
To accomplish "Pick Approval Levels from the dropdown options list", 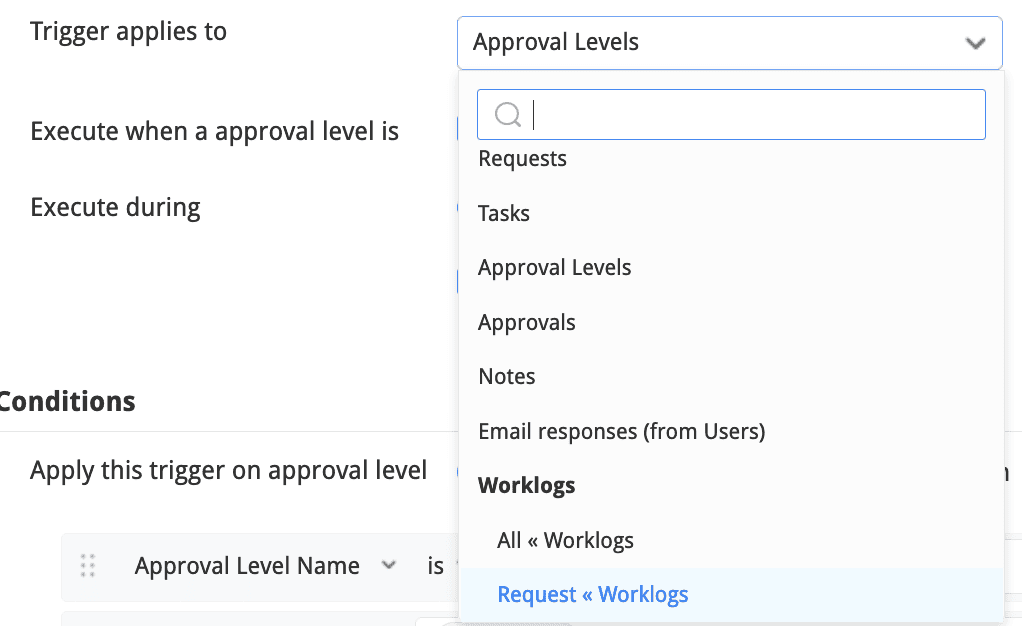I will [x=554, y=268].
